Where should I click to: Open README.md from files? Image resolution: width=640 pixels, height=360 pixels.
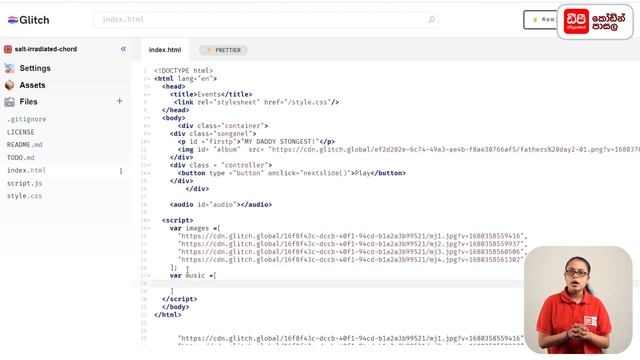click(x=24, y=144)
